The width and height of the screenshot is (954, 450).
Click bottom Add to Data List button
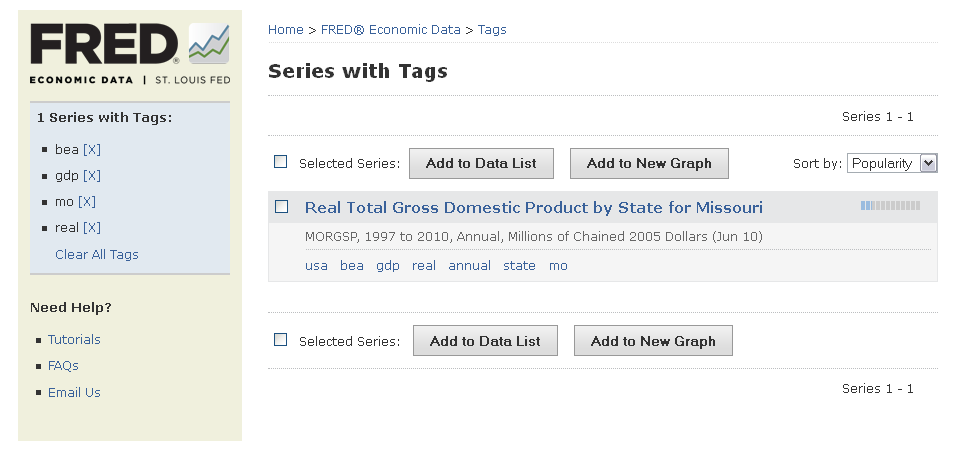[x=485, y=341]
